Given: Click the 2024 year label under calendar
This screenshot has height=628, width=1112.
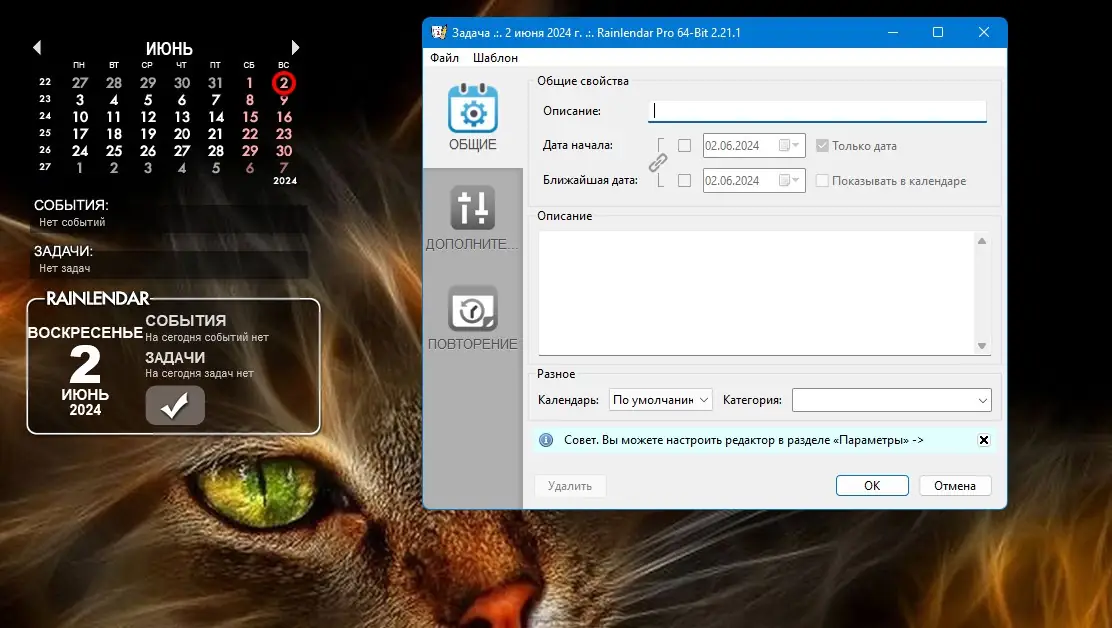Looking at the screenshot, I should click(x=285, y=181).
